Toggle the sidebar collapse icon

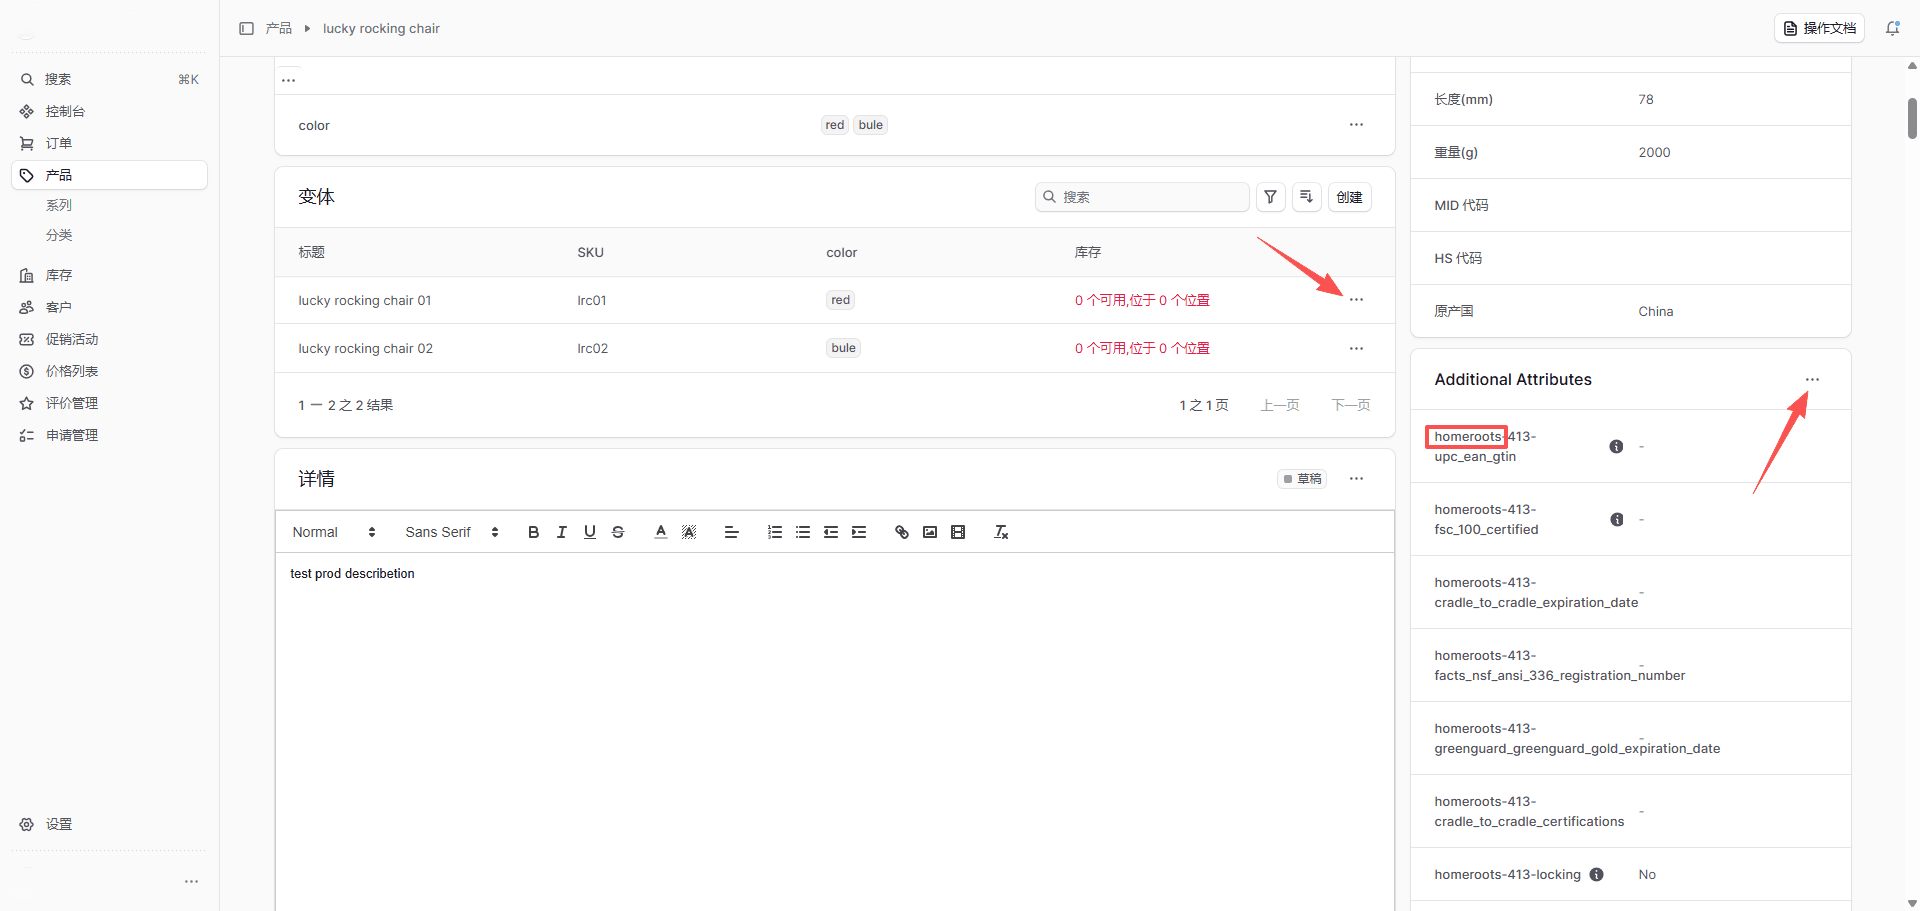(x=246, y=28)
